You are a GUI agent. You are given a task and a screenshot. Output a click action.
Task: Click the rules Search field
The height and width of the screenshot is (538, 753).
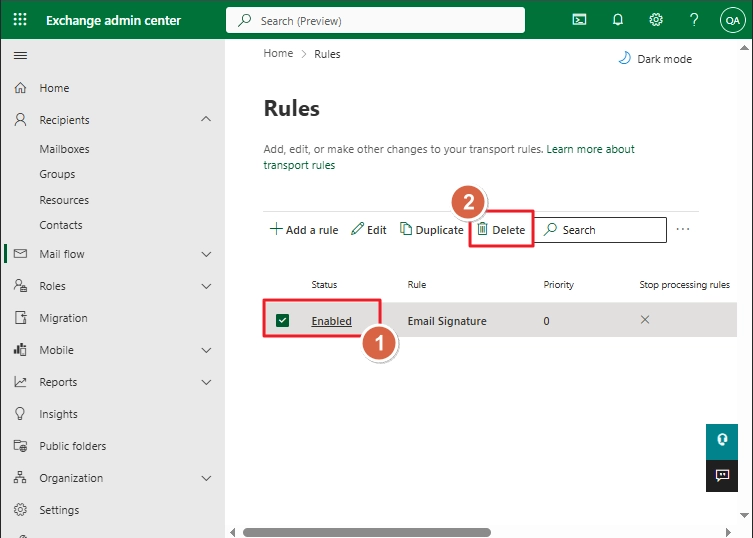[x=600, y=230]
